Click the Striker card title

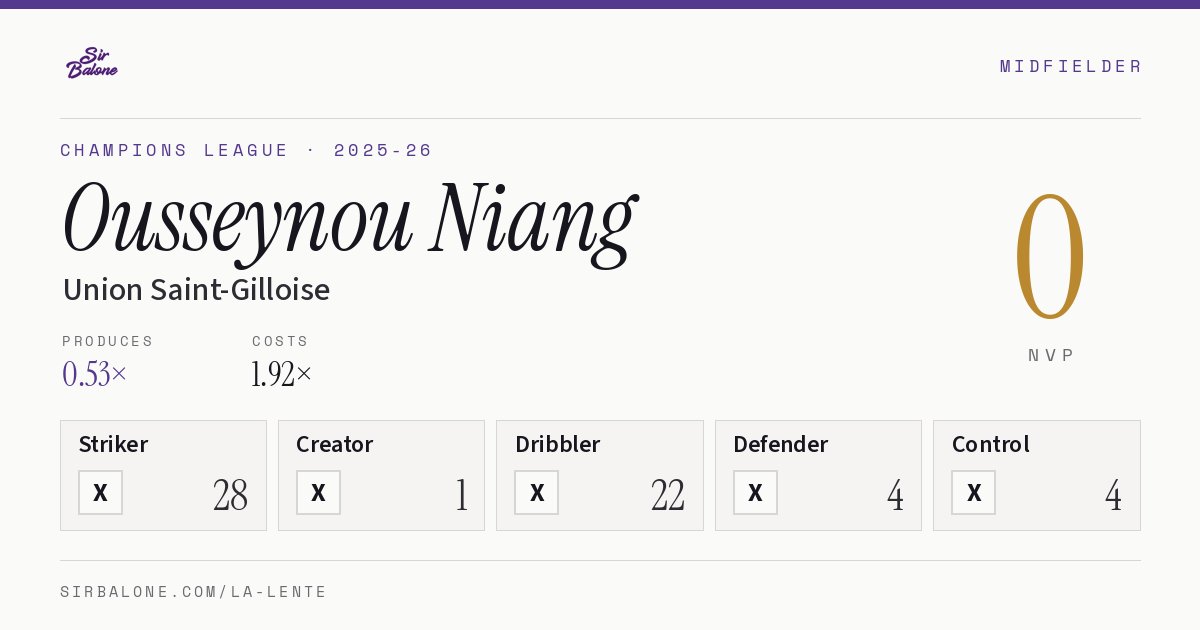pos(113,444)
